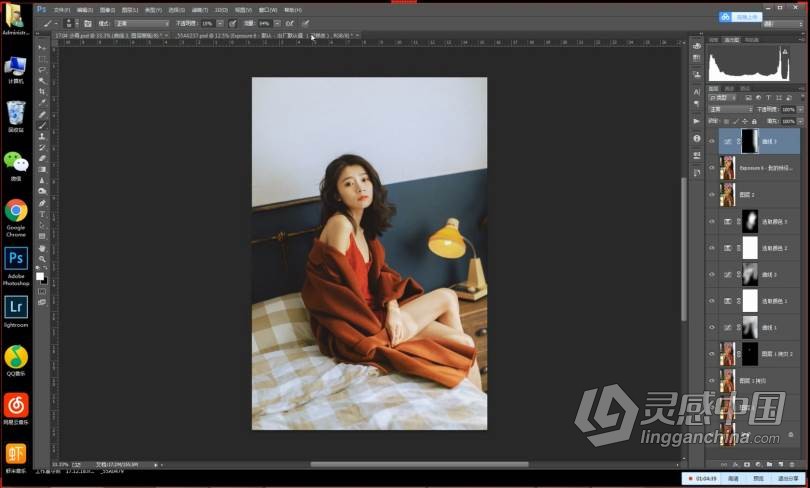Viewport: 810px width, 488px height.
Task: Click the mask thumbnail of selected curves layer
Action: (x=750, y=141)
